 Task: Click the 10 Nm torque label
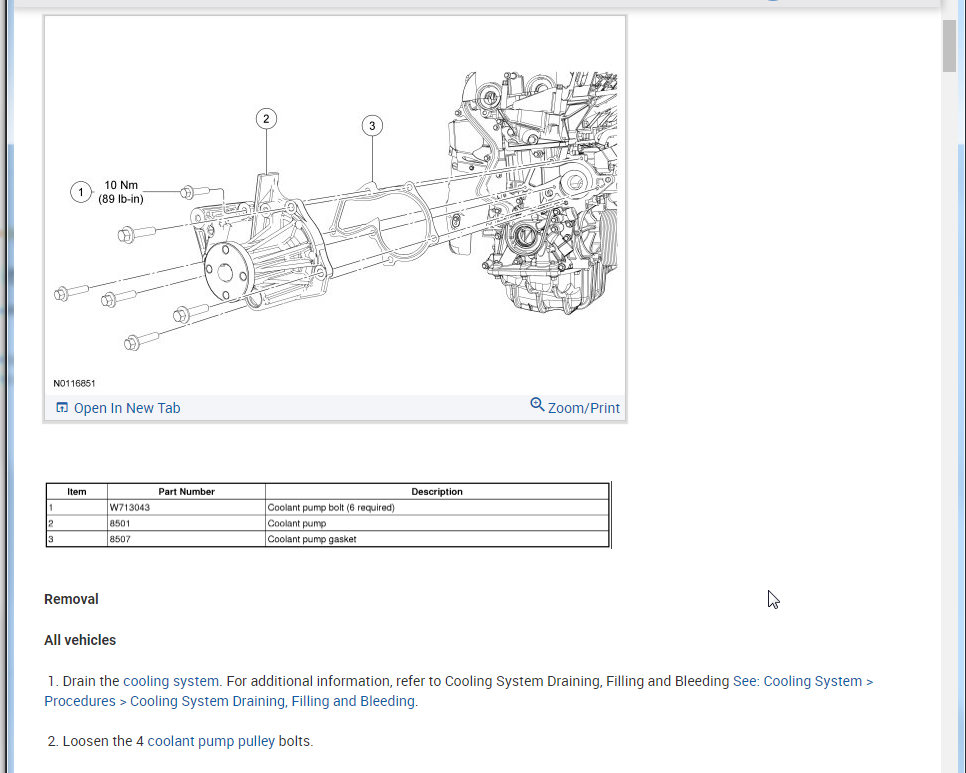(121, 192)
